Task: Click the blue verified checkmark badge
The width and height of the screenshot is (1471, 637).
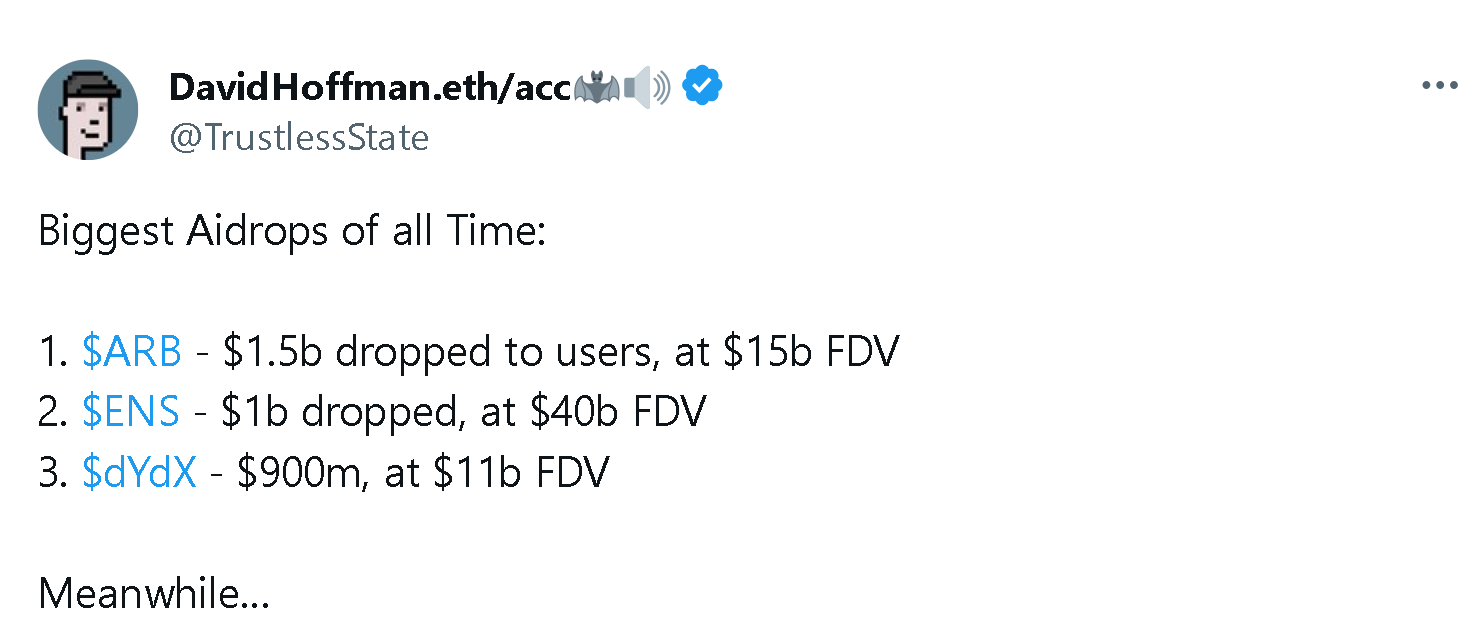Action: click(702, 88)
